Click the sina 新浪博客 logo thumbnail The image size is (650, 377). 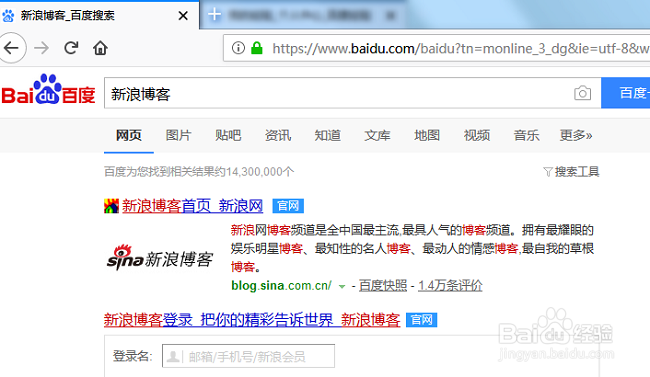pyautogui.click(x=160, y=258)
